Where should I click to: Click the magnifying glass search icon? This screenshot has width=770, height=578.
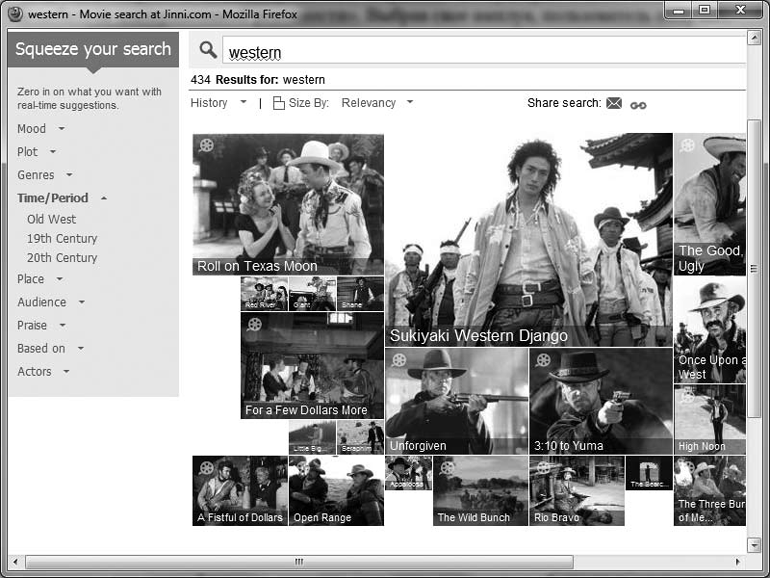point(208,50)
